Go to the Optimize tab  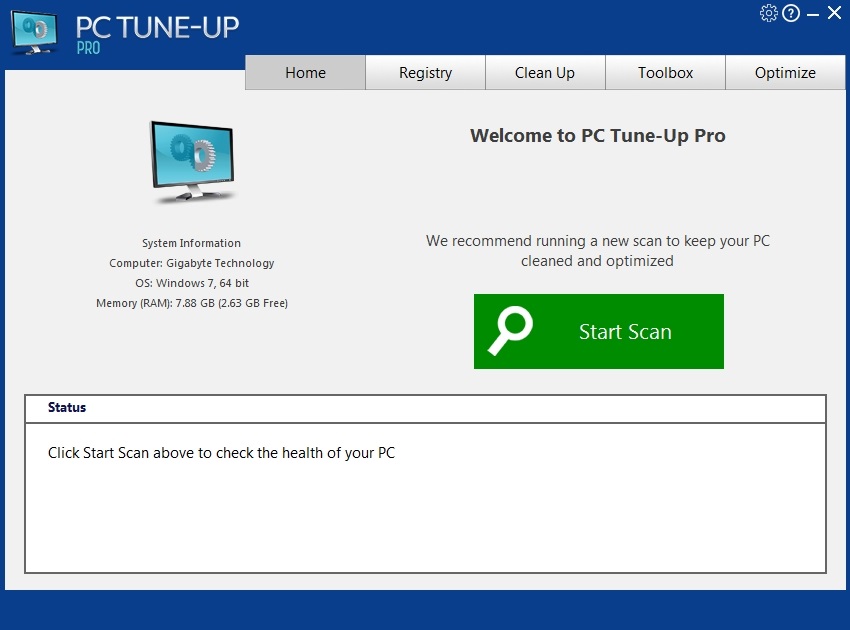point(785,72)
